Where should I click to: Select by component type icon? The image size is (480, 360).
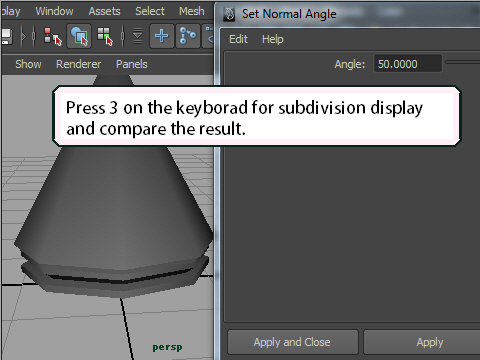tap(105, 36)
